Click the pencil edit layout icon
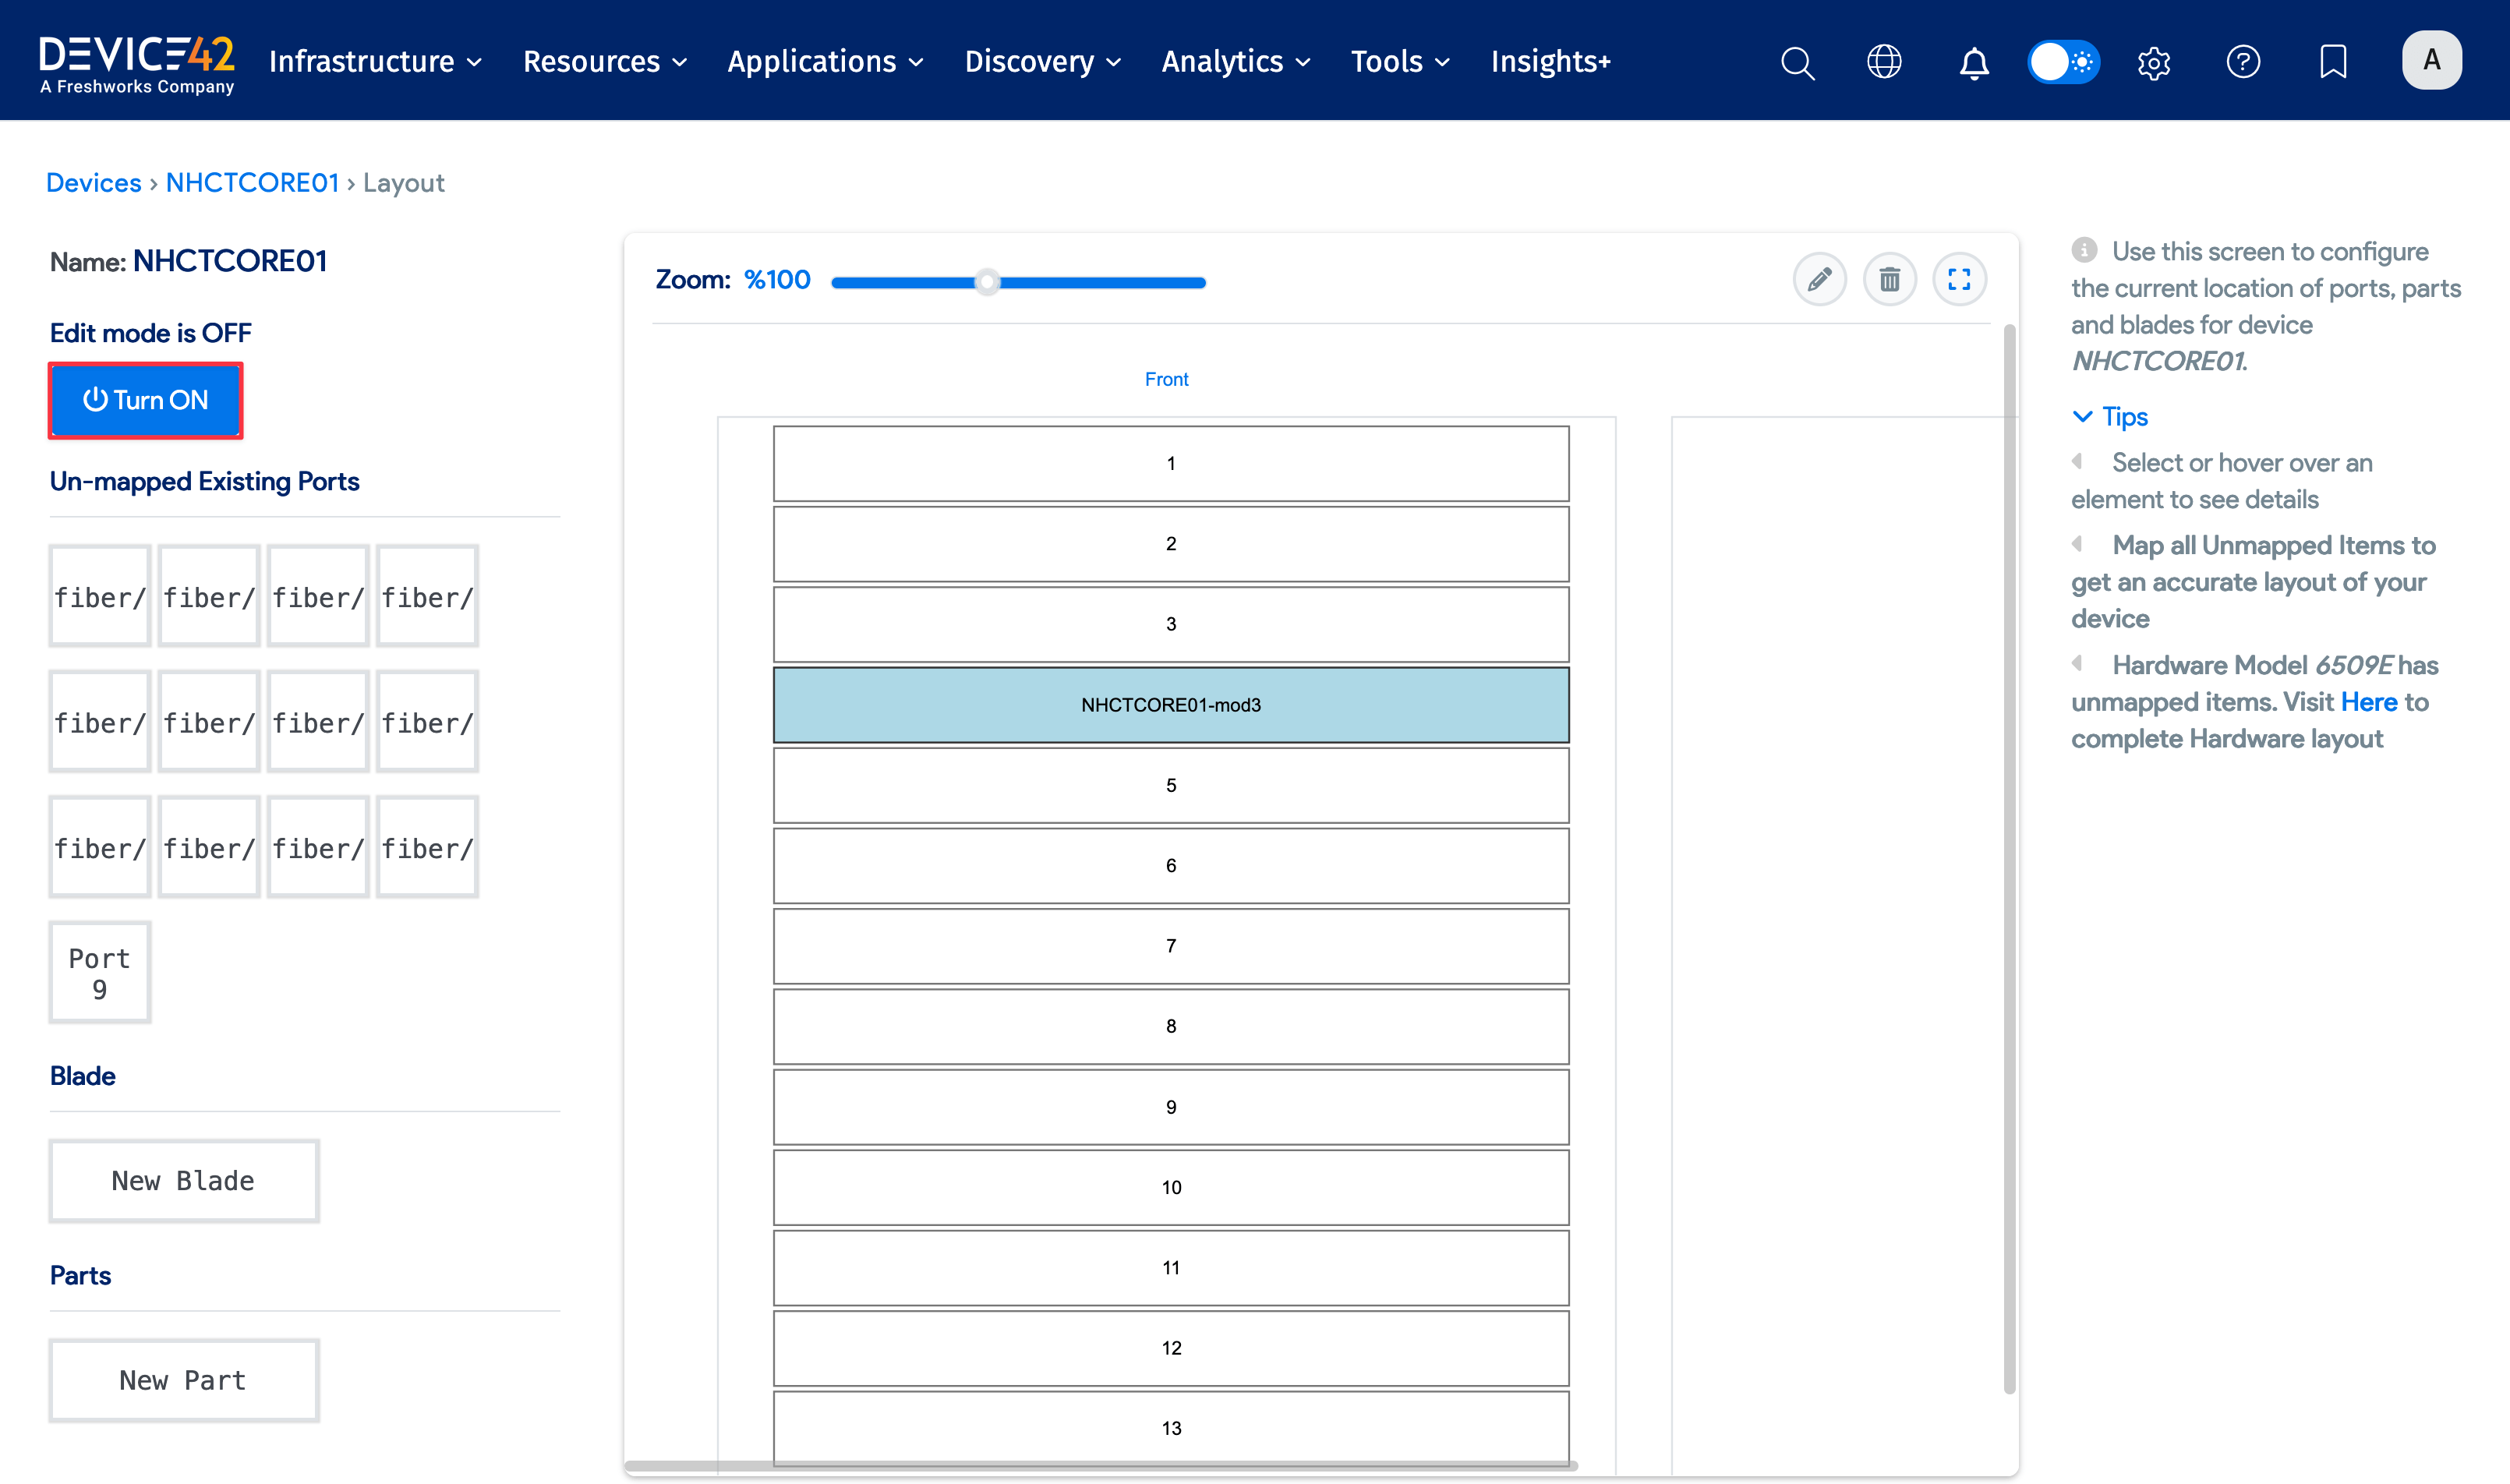This screenshot has height=1484, width=2510. [x=1819, y=279]
